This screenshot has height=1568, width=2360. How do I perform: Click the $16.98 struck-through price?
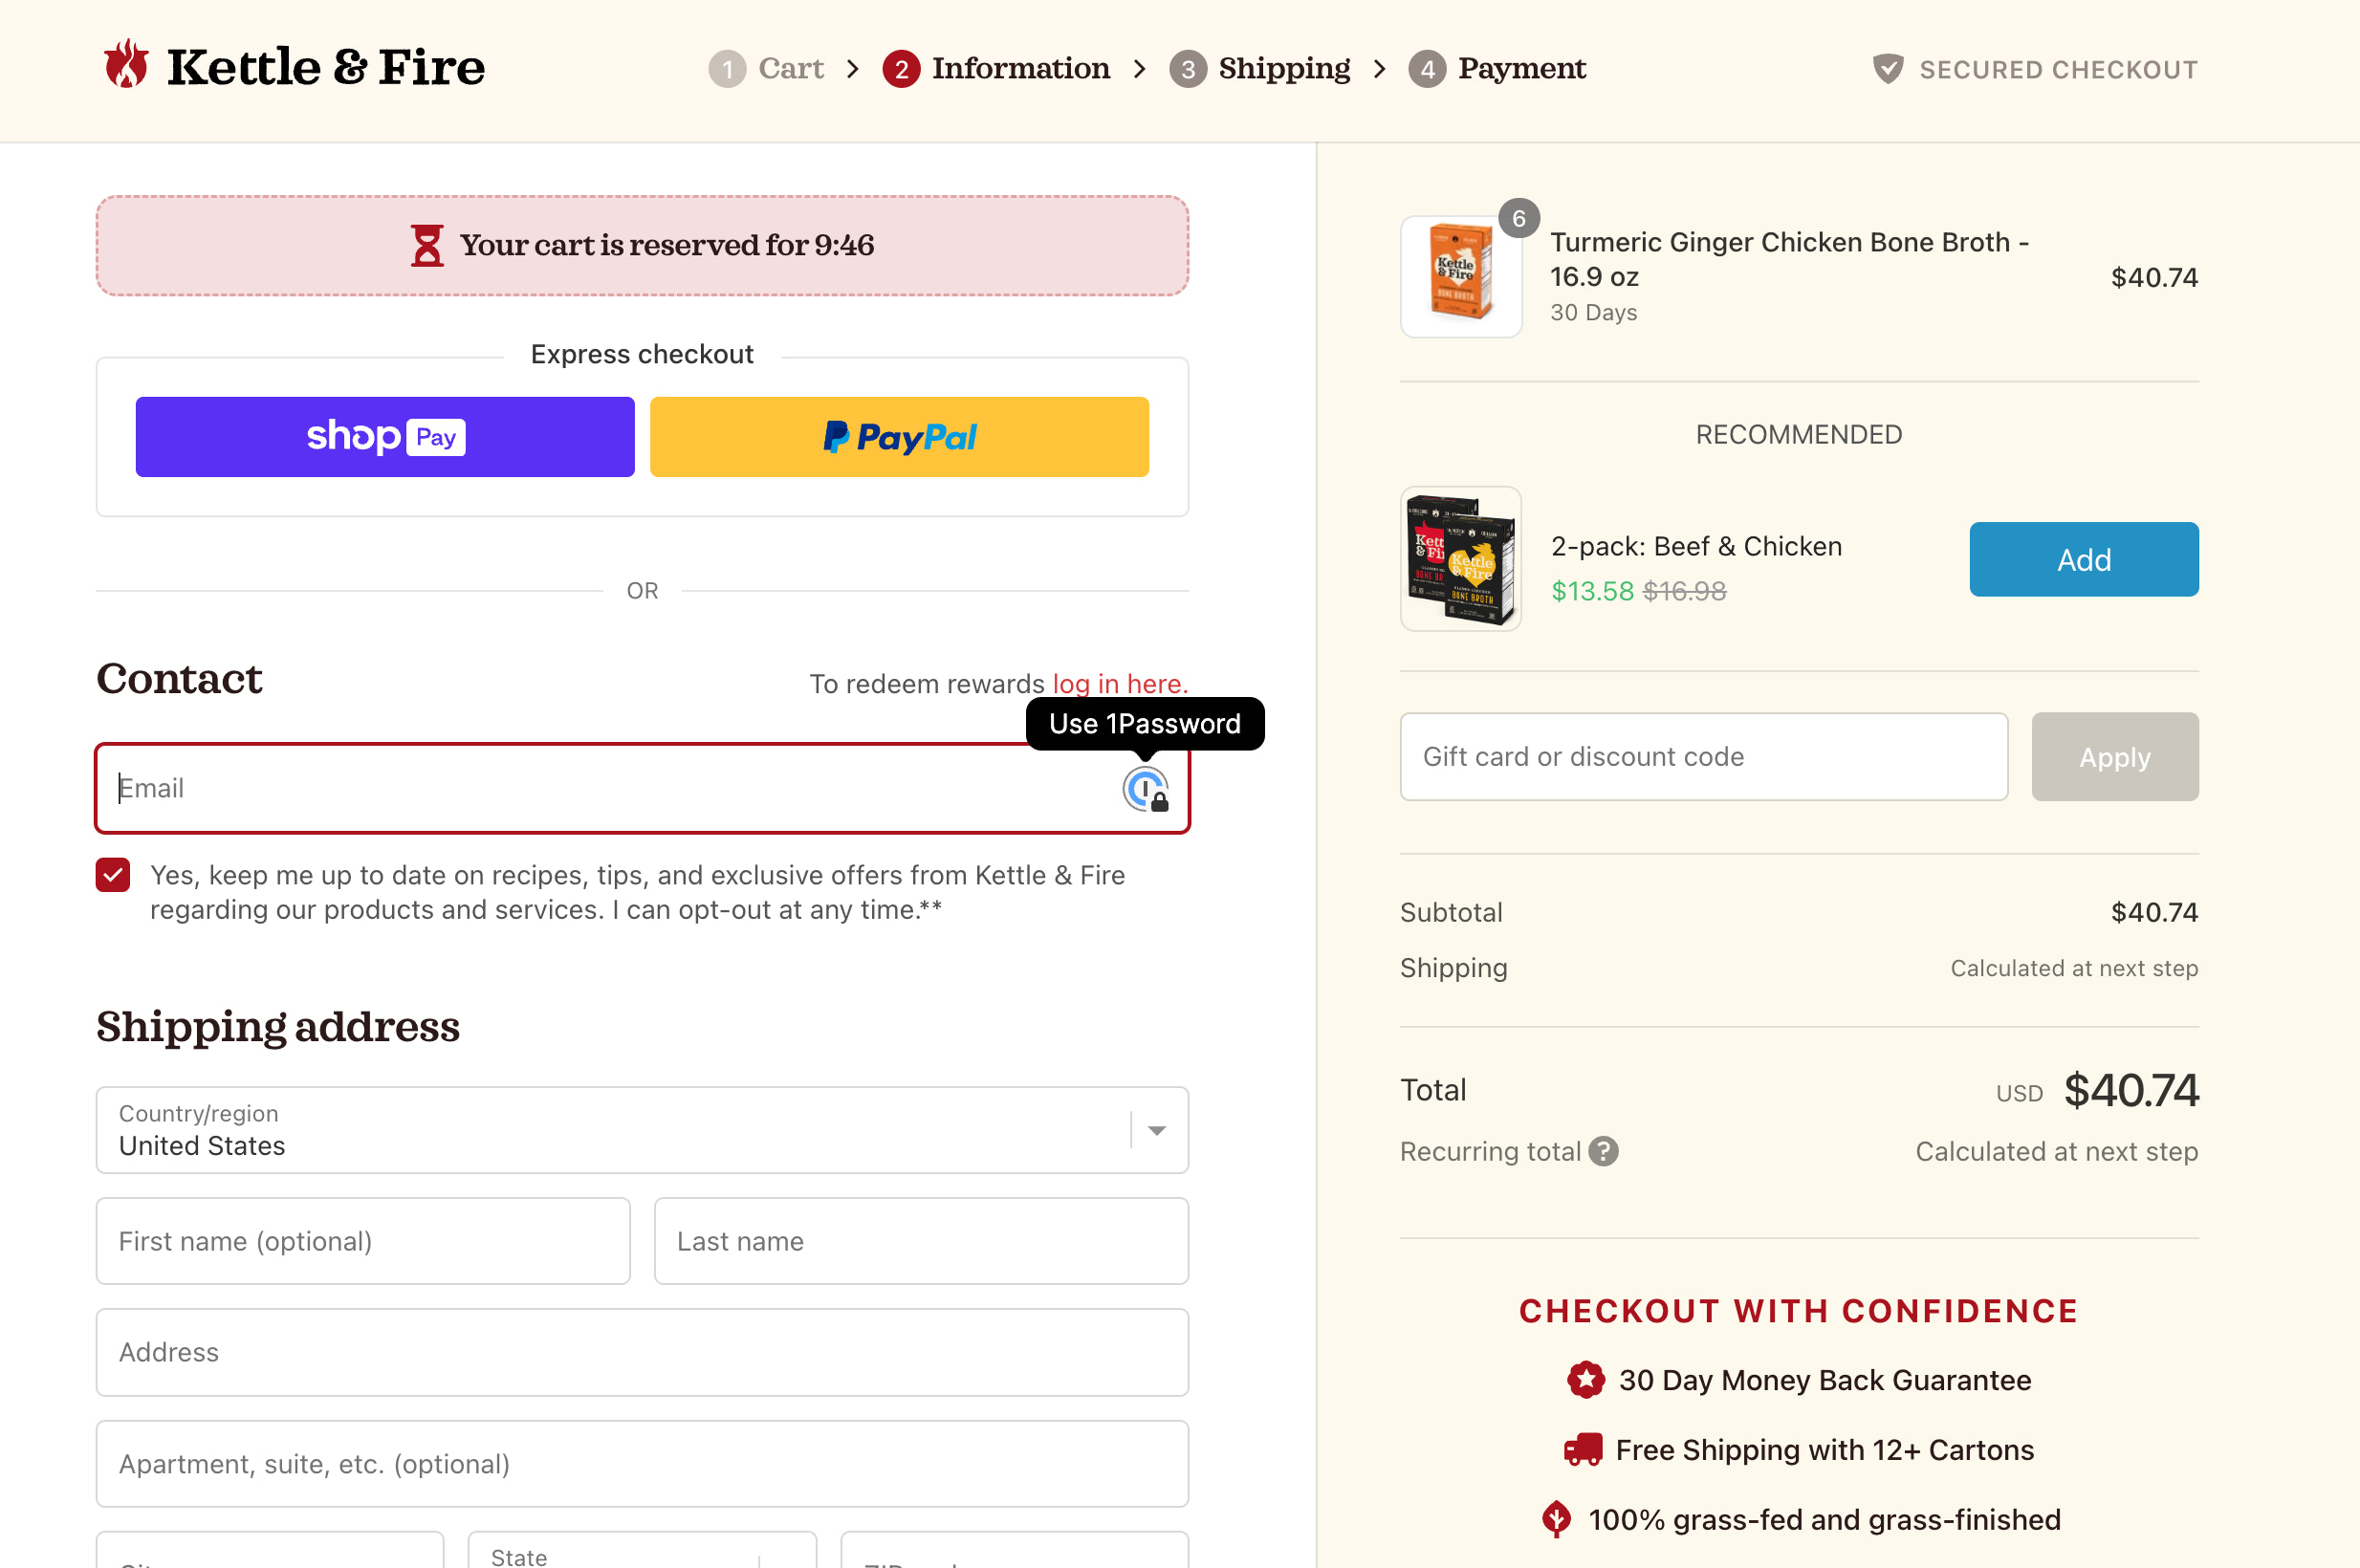1684,591
